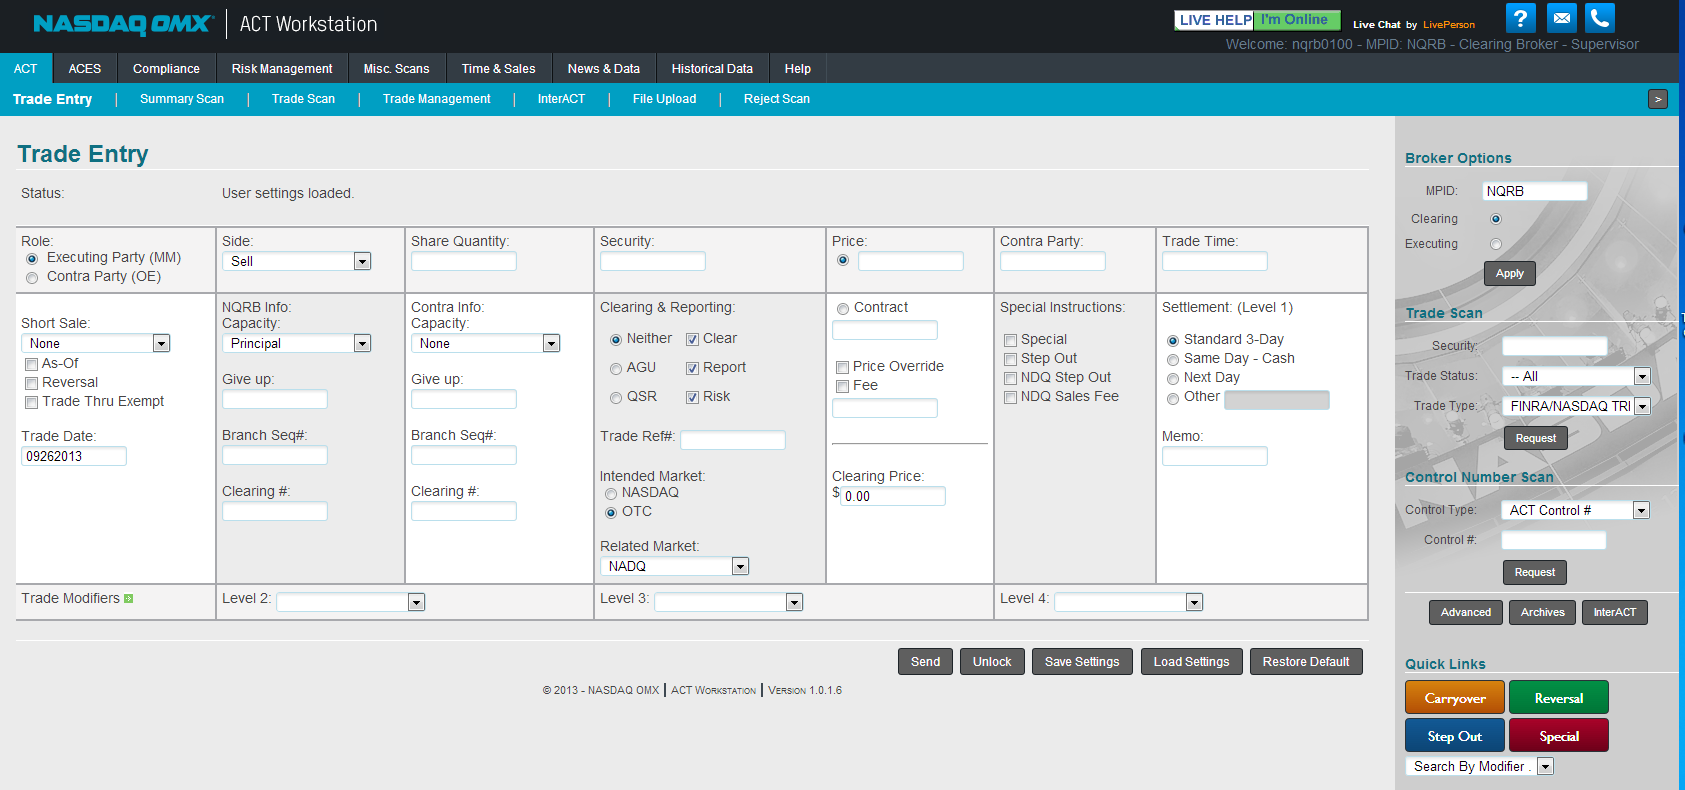Switch to the ACES tab
The height and width of the screenshot is (790, 1685).
click(x=85, y=69)
